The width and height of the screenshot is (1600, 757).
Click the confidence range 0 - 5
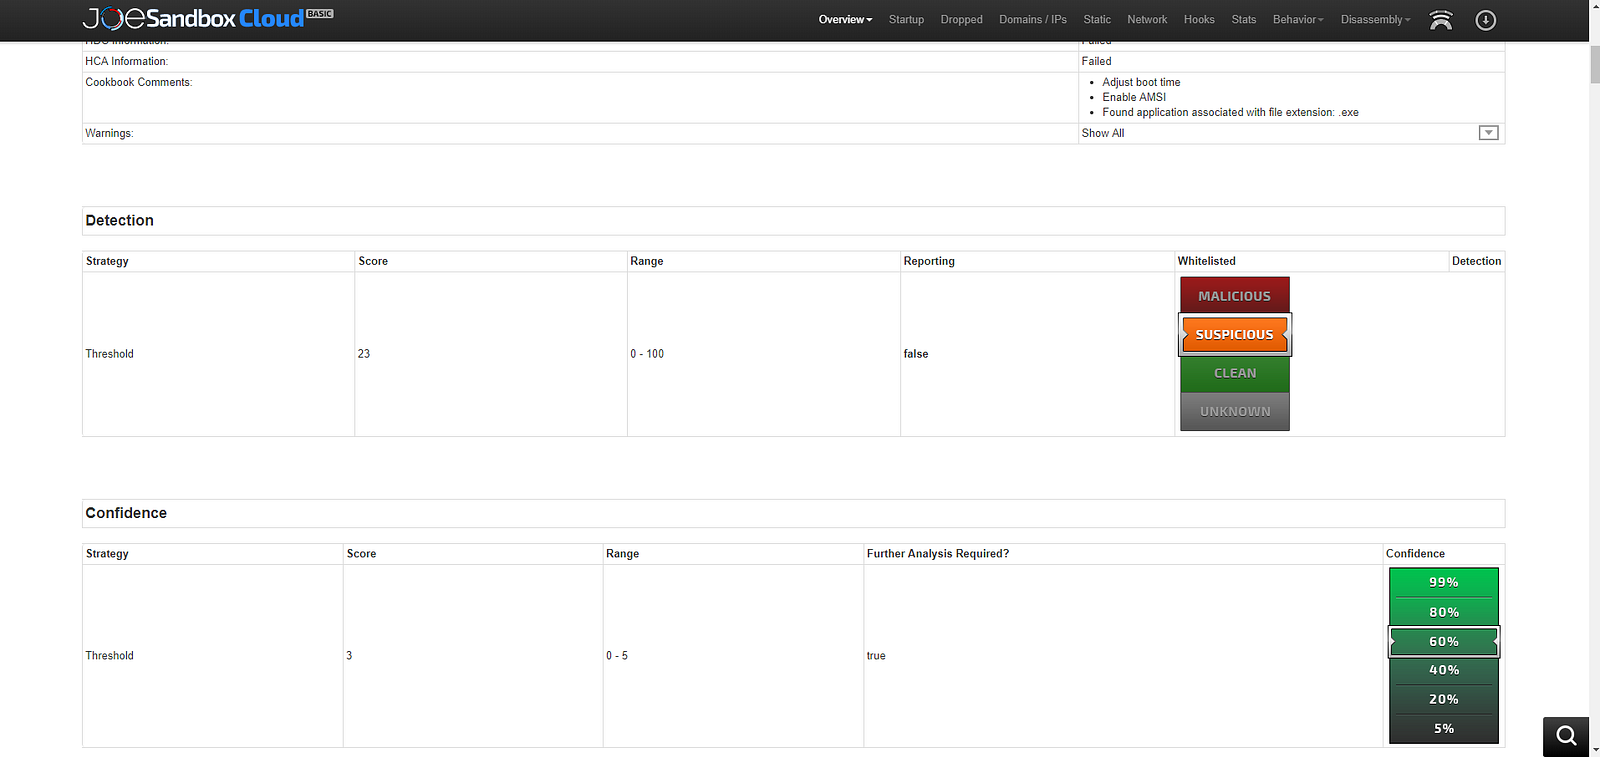pyautogui.click(x=617, y=656)
